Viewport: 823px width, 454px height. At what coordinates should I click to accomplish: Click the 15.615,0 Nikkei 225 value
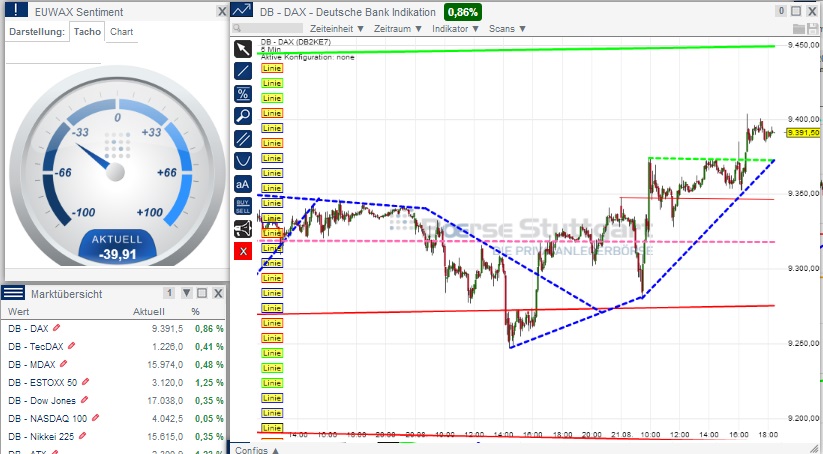coord(165,437)
